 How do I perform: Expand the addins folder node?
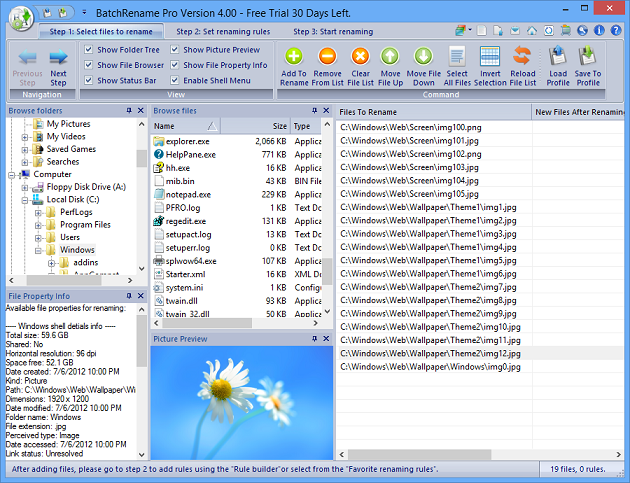click(51, 263)
